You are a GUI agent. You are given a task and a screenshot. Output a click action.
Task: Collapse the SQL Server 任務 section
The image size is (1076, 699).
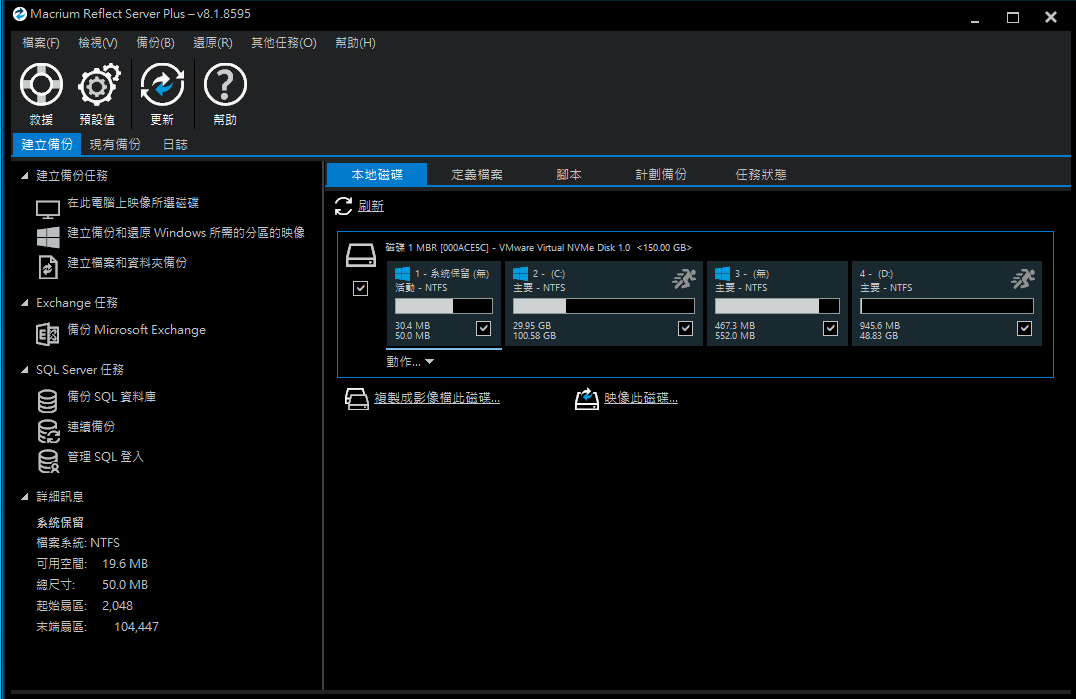click(25, 369)
